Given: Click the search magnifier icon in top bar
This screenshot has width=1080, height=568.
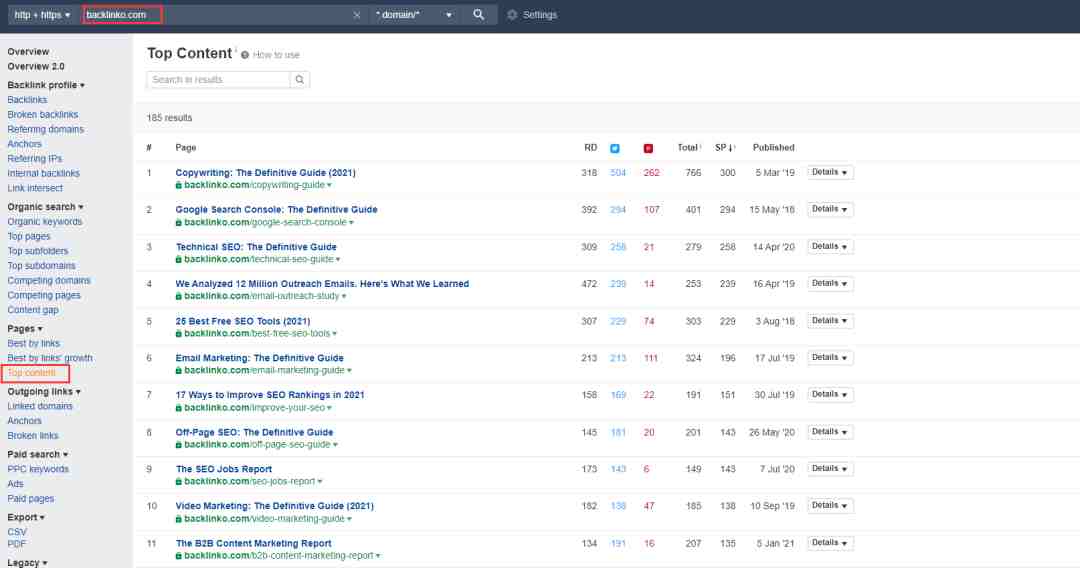Looking at the screenshot, I should 478,14.
